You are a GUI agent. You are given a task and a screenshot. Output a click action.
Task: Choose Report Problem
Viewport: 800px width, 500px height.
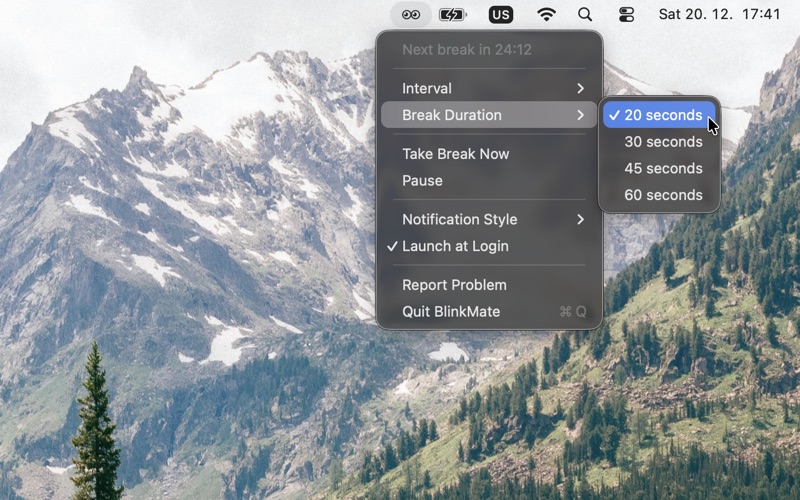pyautogui.click(x=489, y=285)
